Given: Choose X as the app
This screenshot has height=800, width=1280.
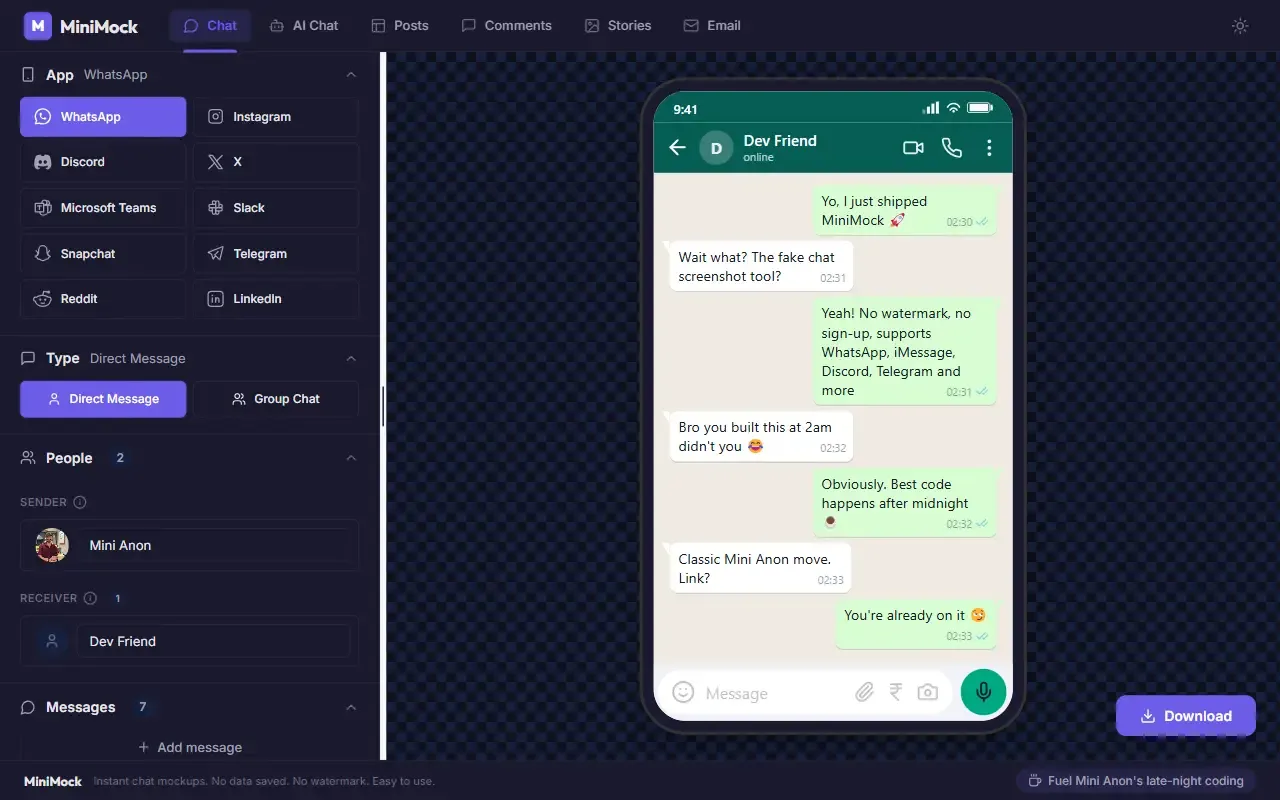Looking at the screenshot, I should click(x=276, y=162).
